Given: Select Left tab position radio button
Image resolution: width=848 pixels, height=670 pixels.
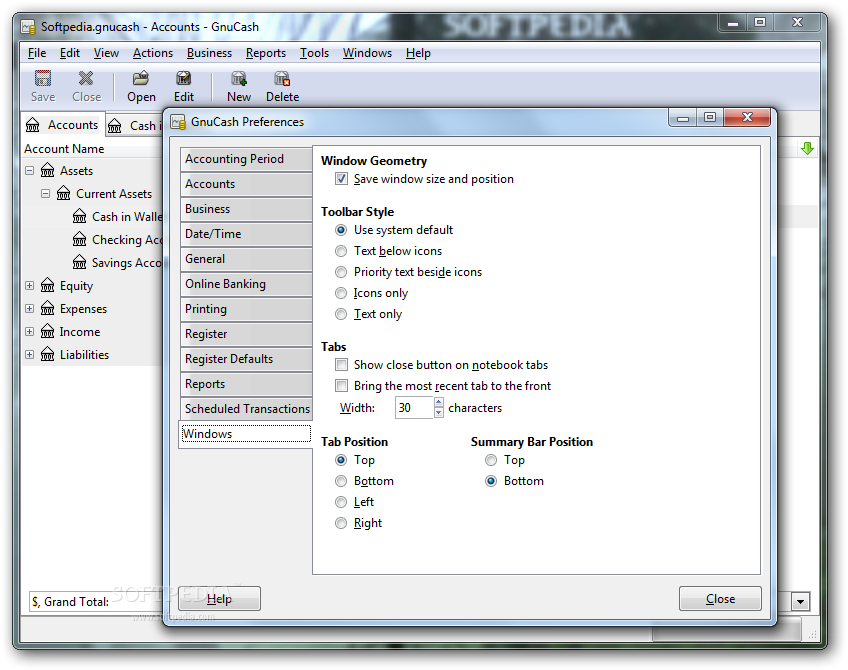Looking at the screenshot, I should [x=341, y=502].
